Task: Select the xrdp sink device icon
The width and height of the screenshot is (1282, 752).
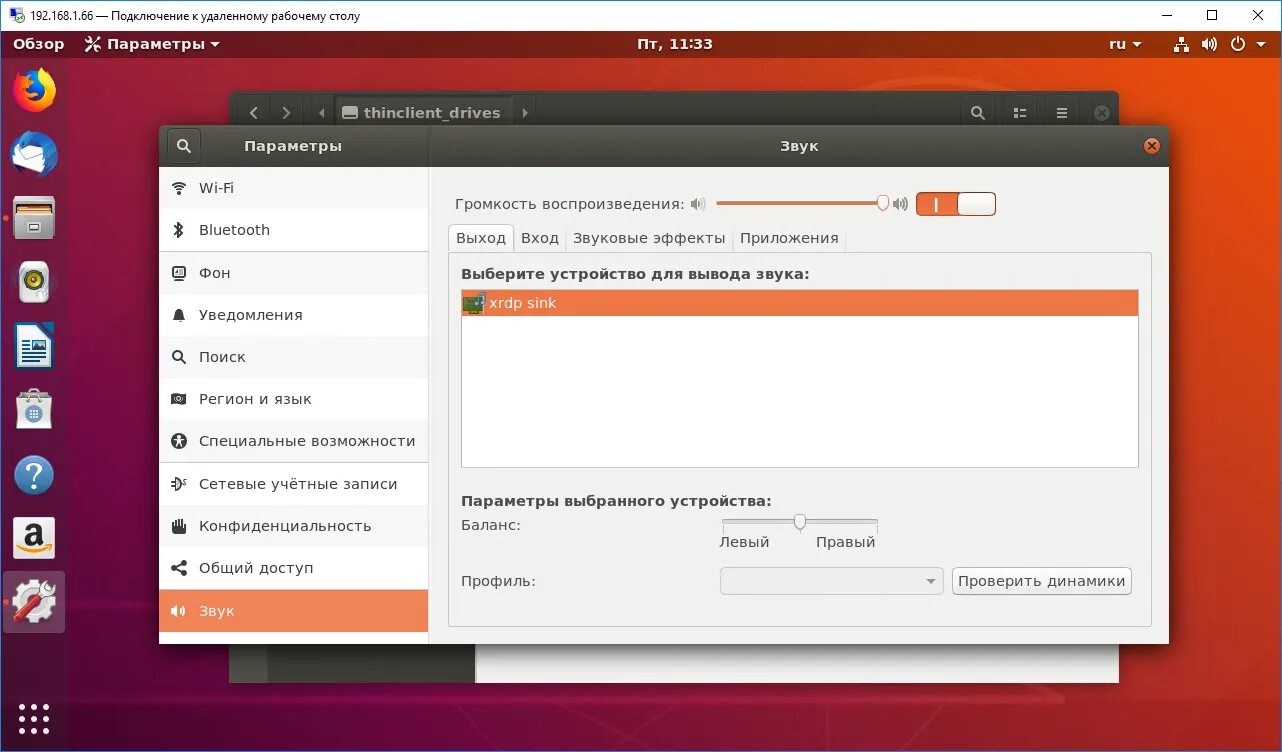Action: 474,303
